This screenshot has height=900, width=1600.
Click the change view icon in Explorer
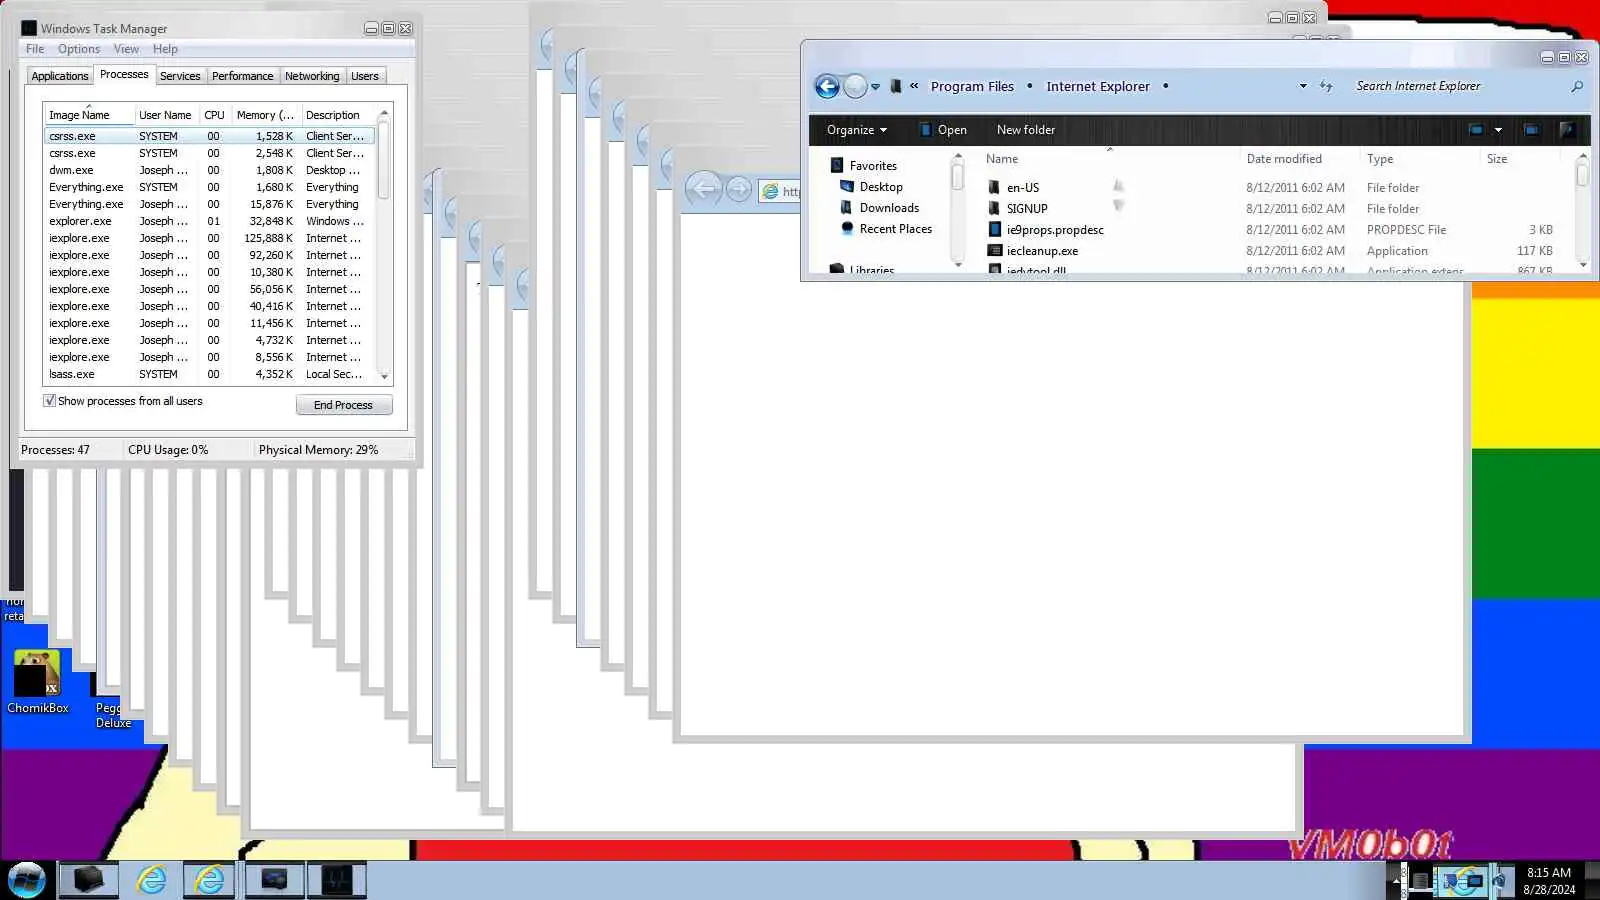pos(1476,130)
